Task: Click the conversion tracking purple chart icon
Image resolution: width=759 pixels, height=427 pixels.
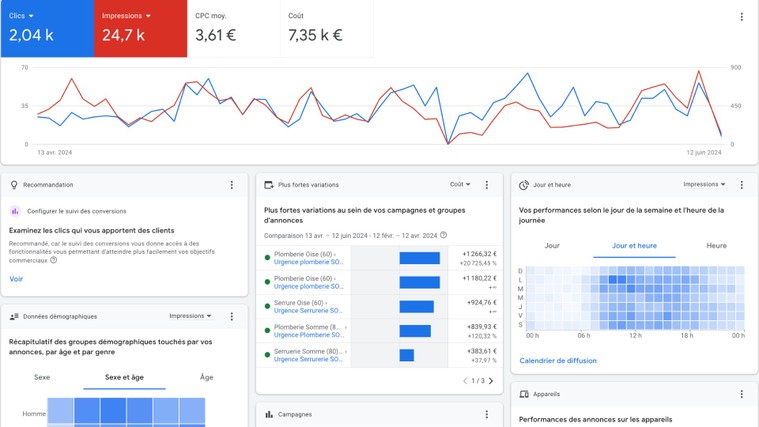Action: click(x=15, y=211)
